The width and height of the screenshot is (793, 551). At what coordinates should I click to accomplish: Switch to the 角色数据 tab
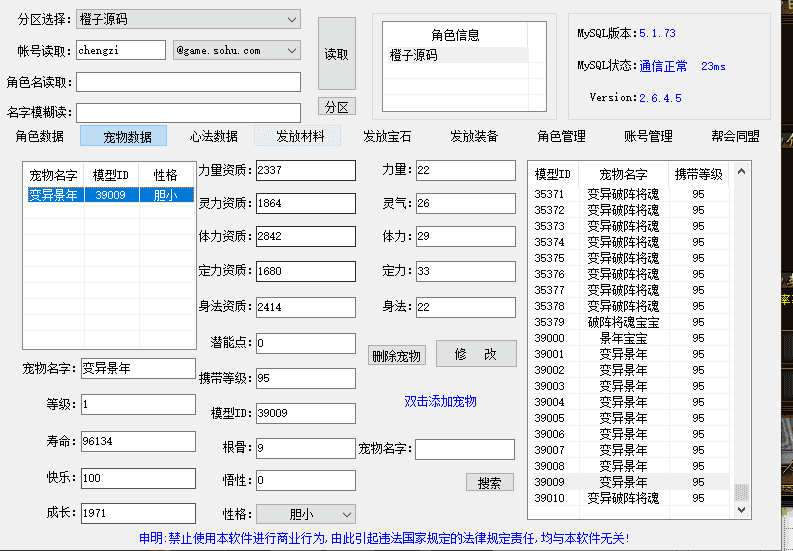point(40,136)
